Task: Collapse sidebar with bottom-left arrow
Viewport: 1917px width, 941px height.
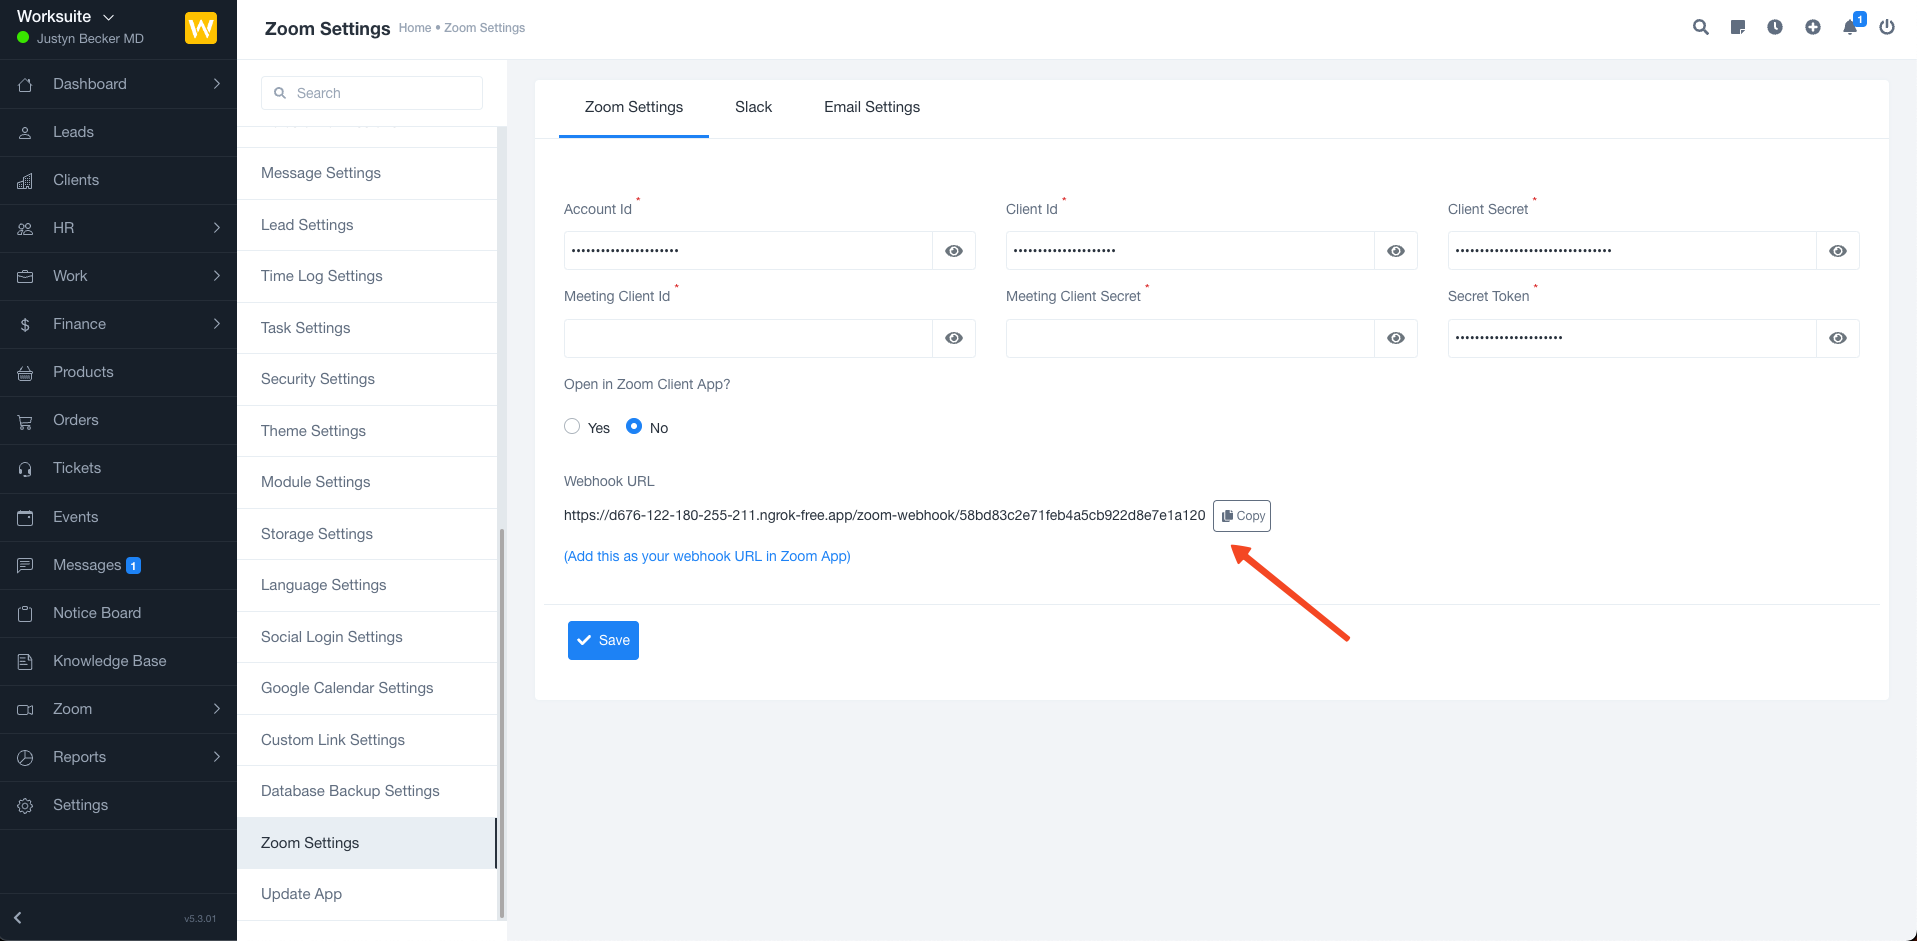Action: pyautogui.click(x=18, y=917)
